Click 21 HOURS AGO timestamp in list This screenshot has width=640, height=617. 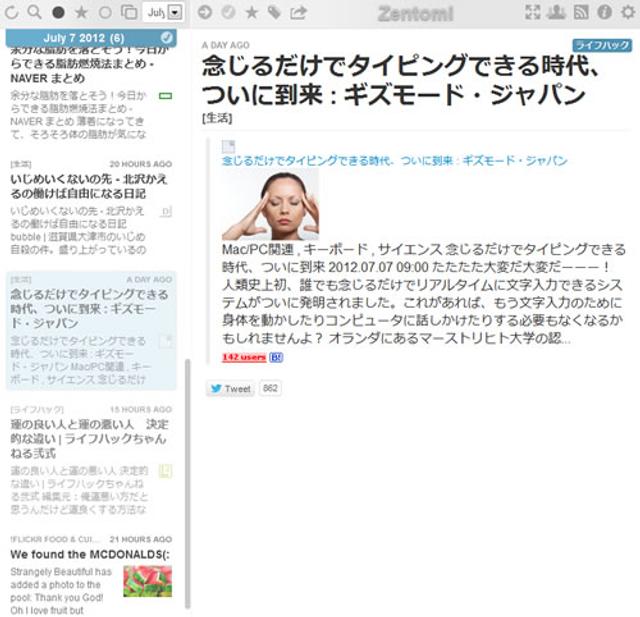point(141,539)
